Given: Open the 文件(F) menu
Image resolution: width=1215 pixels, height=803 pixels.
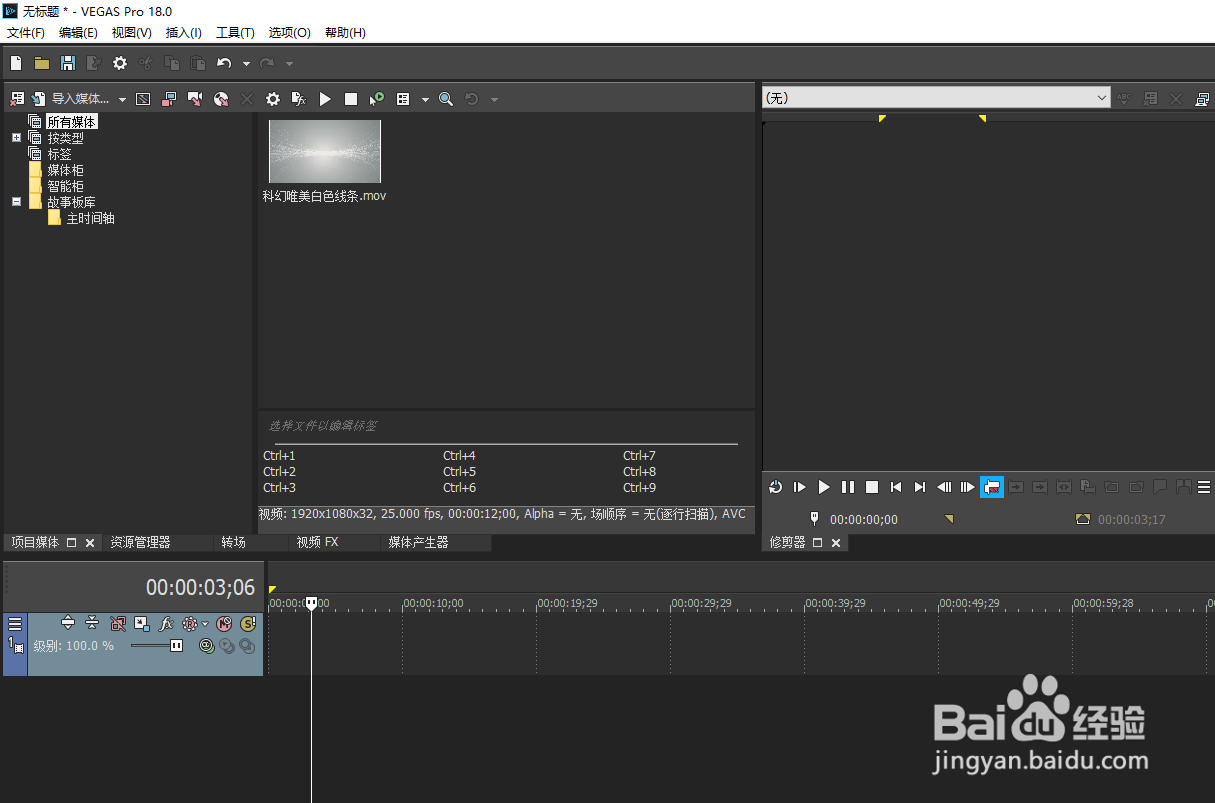Looking at the screenshot, I should tap(26, 33).
